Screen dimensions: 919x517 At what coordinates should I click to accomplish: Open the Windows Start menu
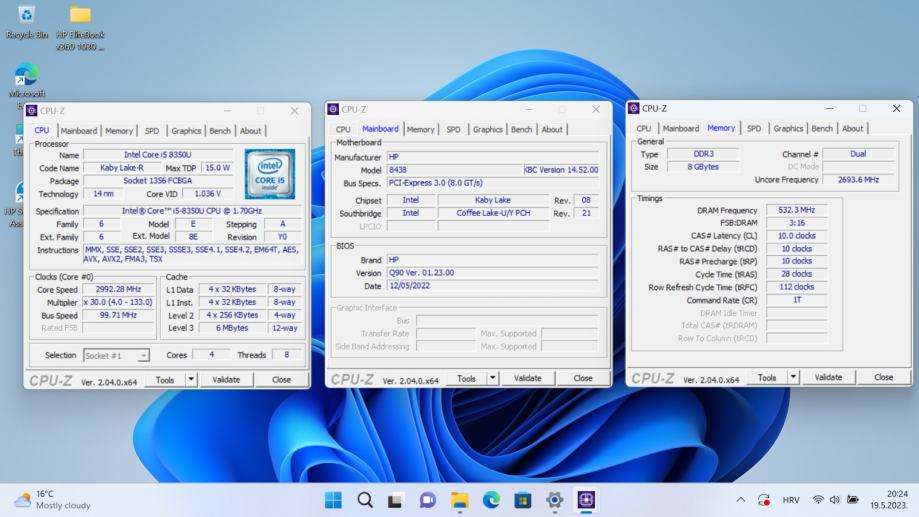[x=333, y=500]
